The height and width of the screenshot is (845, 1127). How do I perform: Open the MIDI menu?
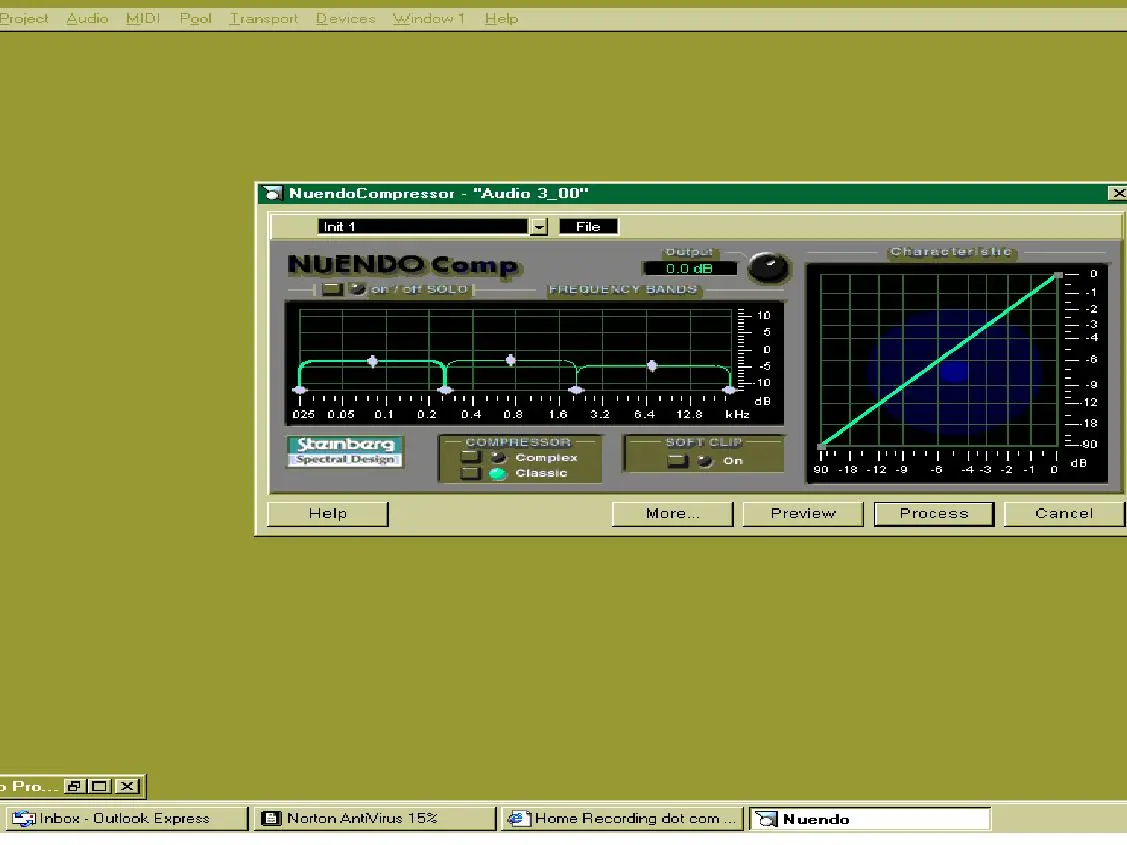coord(142,19)
